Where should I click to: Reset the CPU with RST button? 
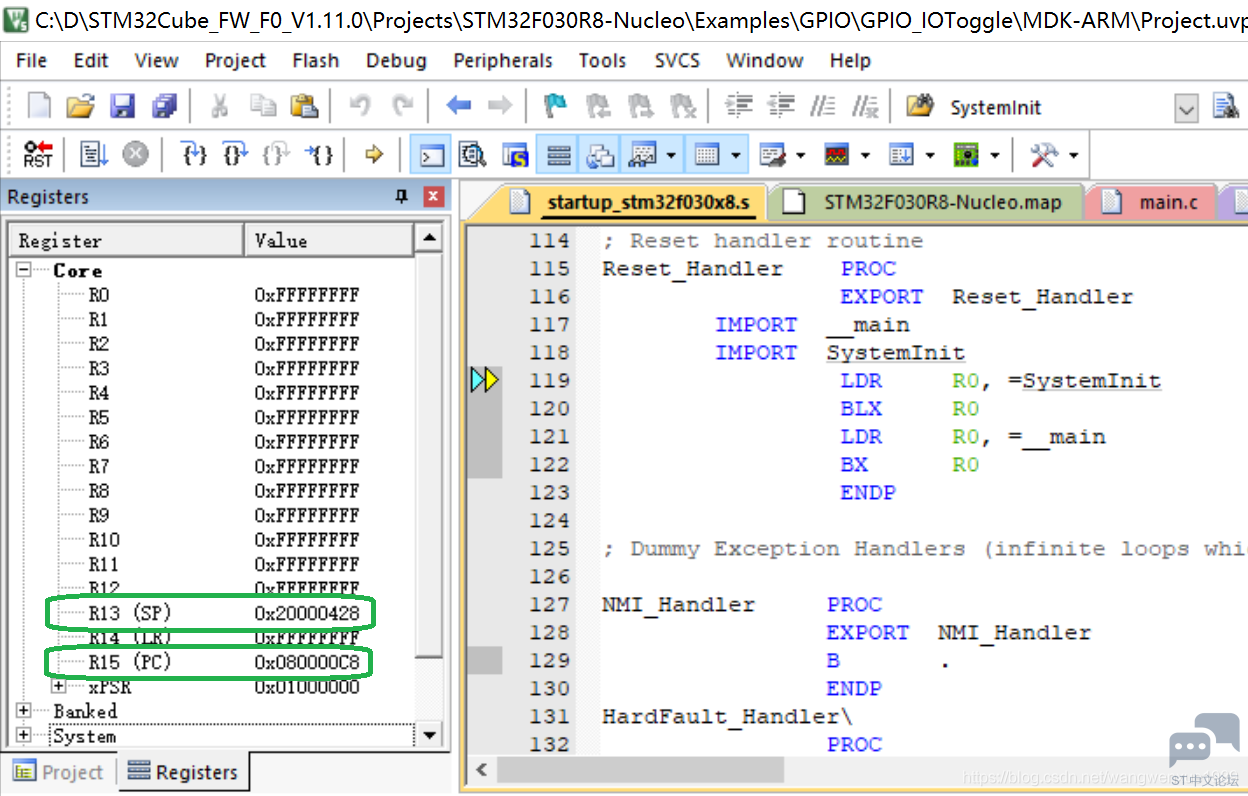point(37,154)
